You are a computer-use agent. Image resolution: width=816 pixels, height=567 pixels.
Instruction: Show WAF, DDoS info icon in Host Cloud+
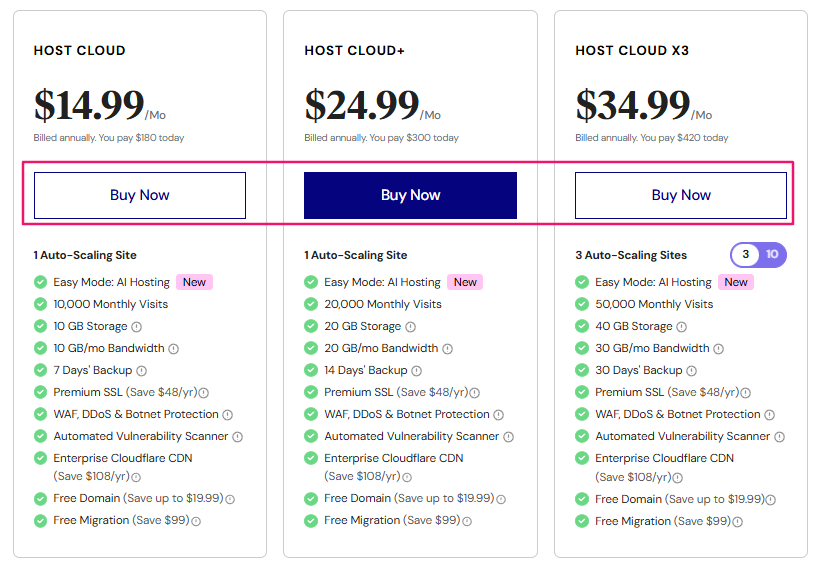click(498, 415)
